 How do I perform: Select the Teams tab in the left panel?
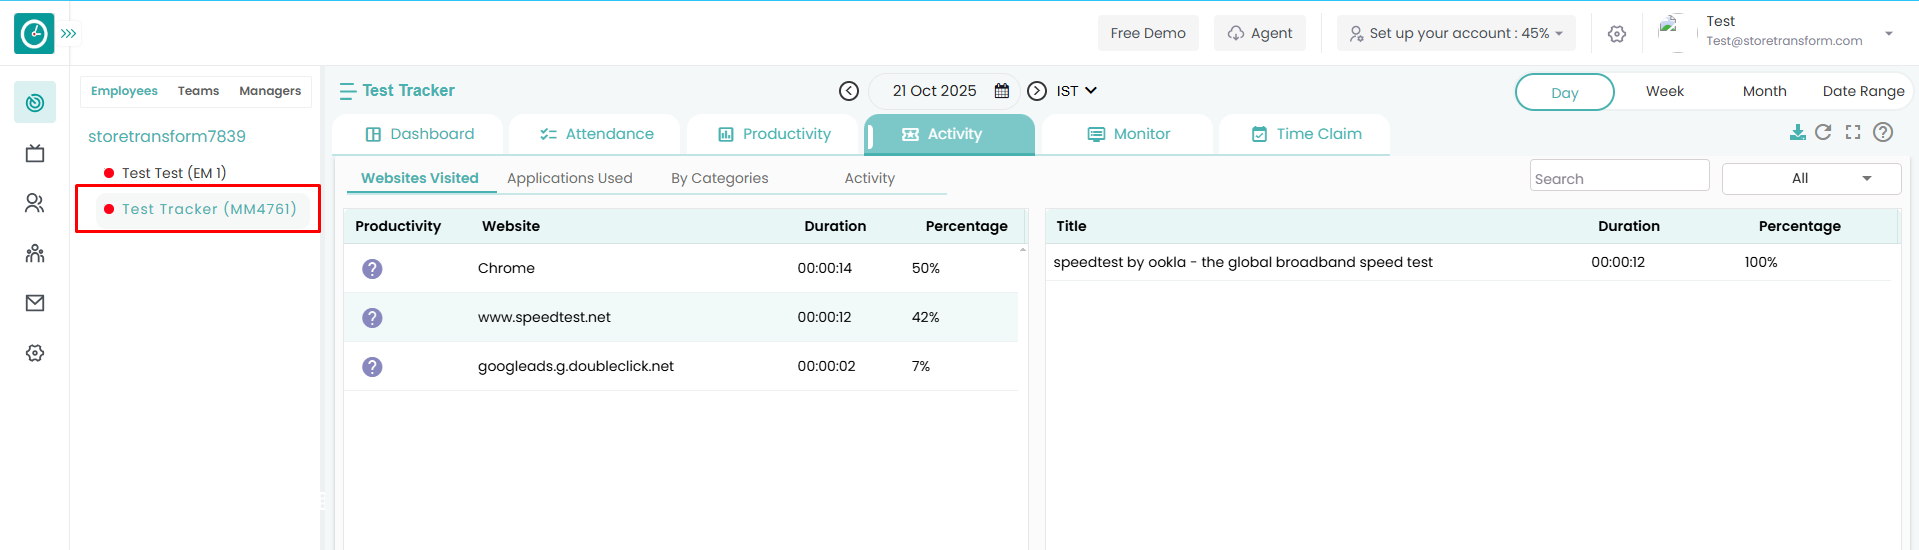pyautogui.click(x=198, y=91)
